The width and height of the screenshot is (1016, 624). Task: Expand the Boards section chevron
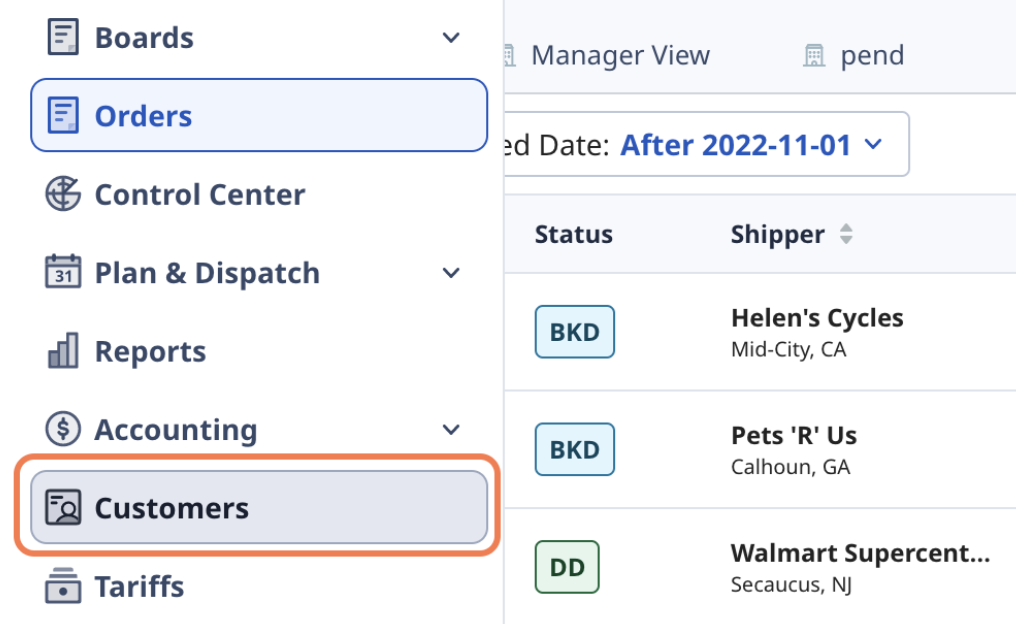coord(451,37)
